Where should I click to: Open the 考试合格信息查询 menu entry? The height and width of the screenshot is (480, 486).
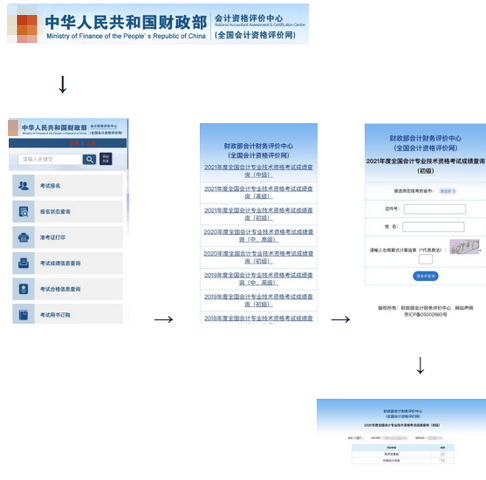click(68, 289)
